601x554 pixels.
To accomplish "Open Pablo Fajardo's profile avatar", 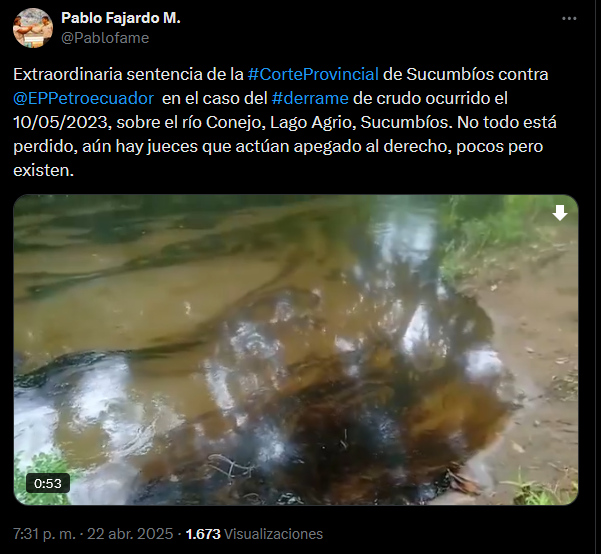I will click(x=33, y=28).
